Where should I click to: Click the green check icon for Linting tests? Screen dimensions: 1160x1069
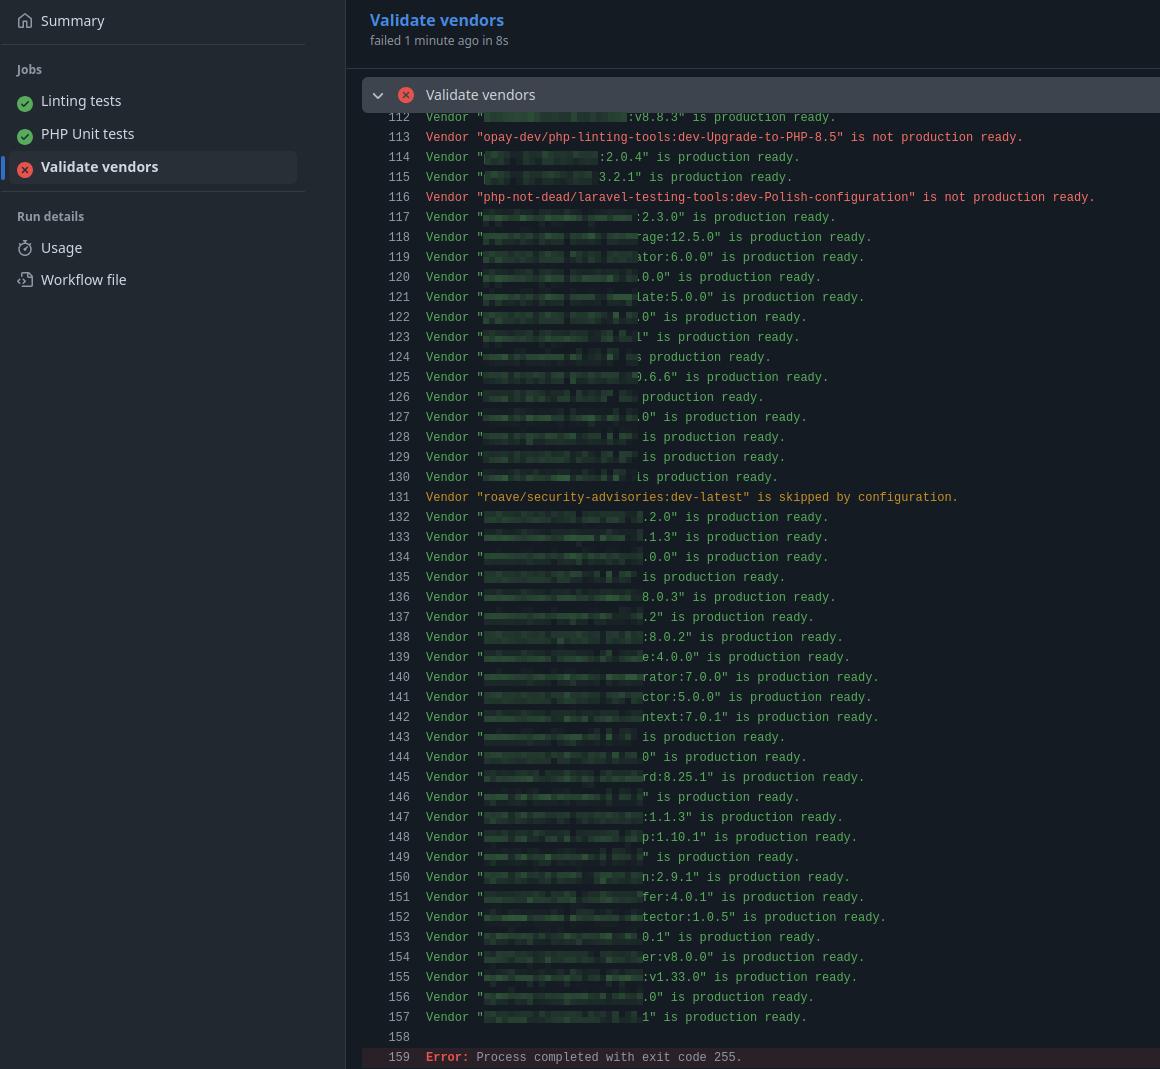pos(25,103)
